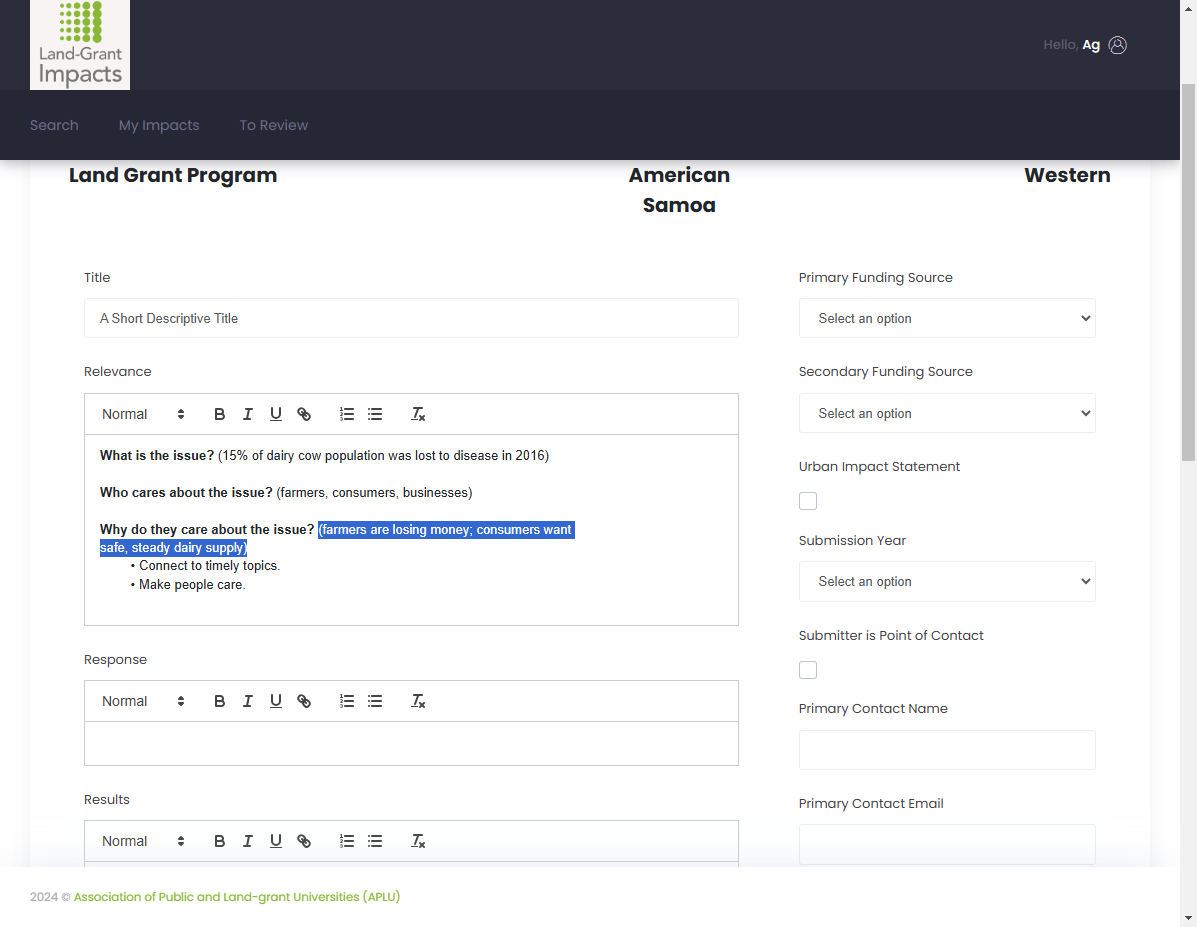Toggle underline in Results editor
The image size is (1197, 927).
click(276, 841)
